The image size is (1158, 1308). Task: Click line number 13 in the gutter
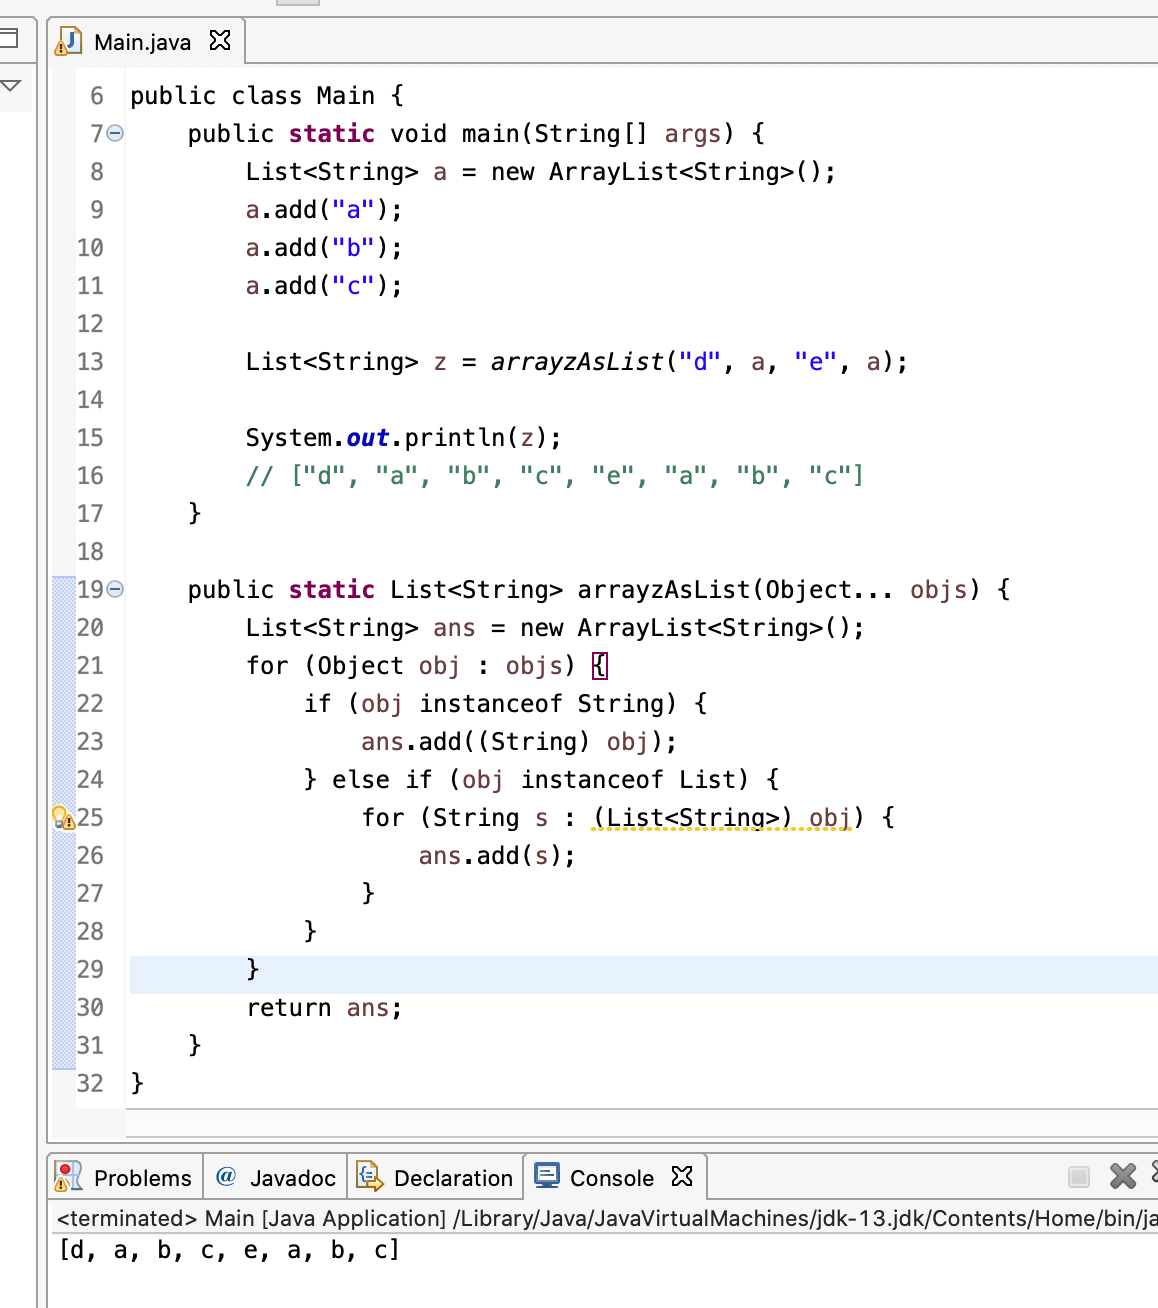click(x=90, y=362)
